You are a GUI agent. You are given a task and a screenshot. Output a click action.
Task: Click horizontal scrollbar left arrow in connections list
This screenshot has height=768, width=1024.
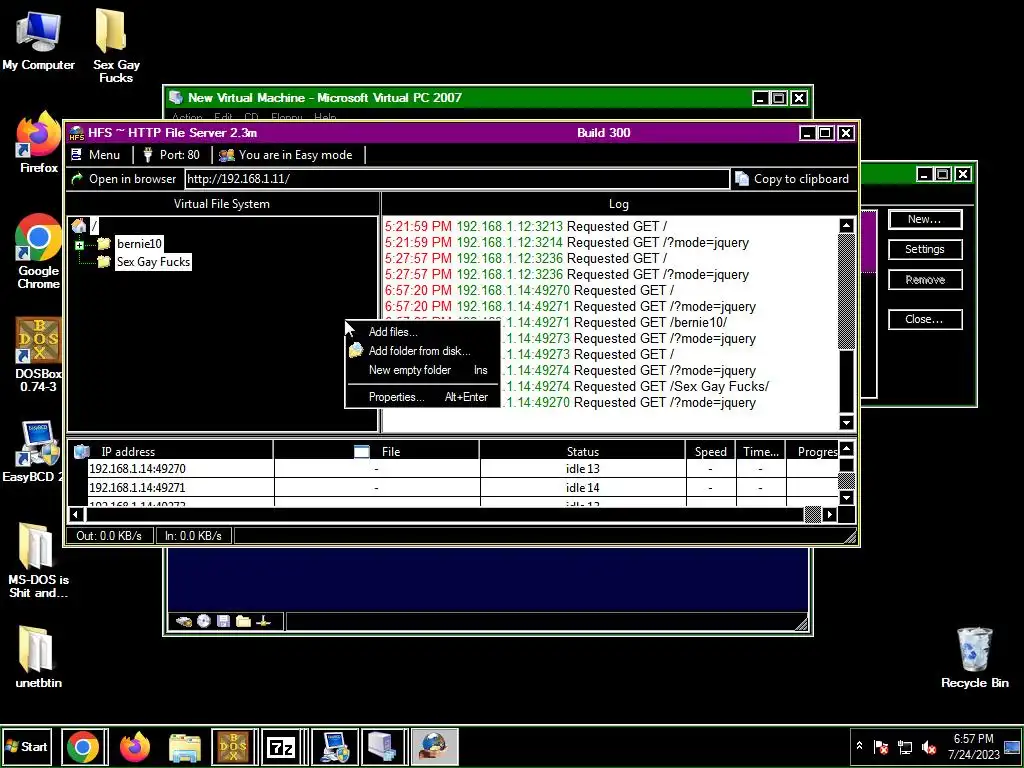click(76, 515)
